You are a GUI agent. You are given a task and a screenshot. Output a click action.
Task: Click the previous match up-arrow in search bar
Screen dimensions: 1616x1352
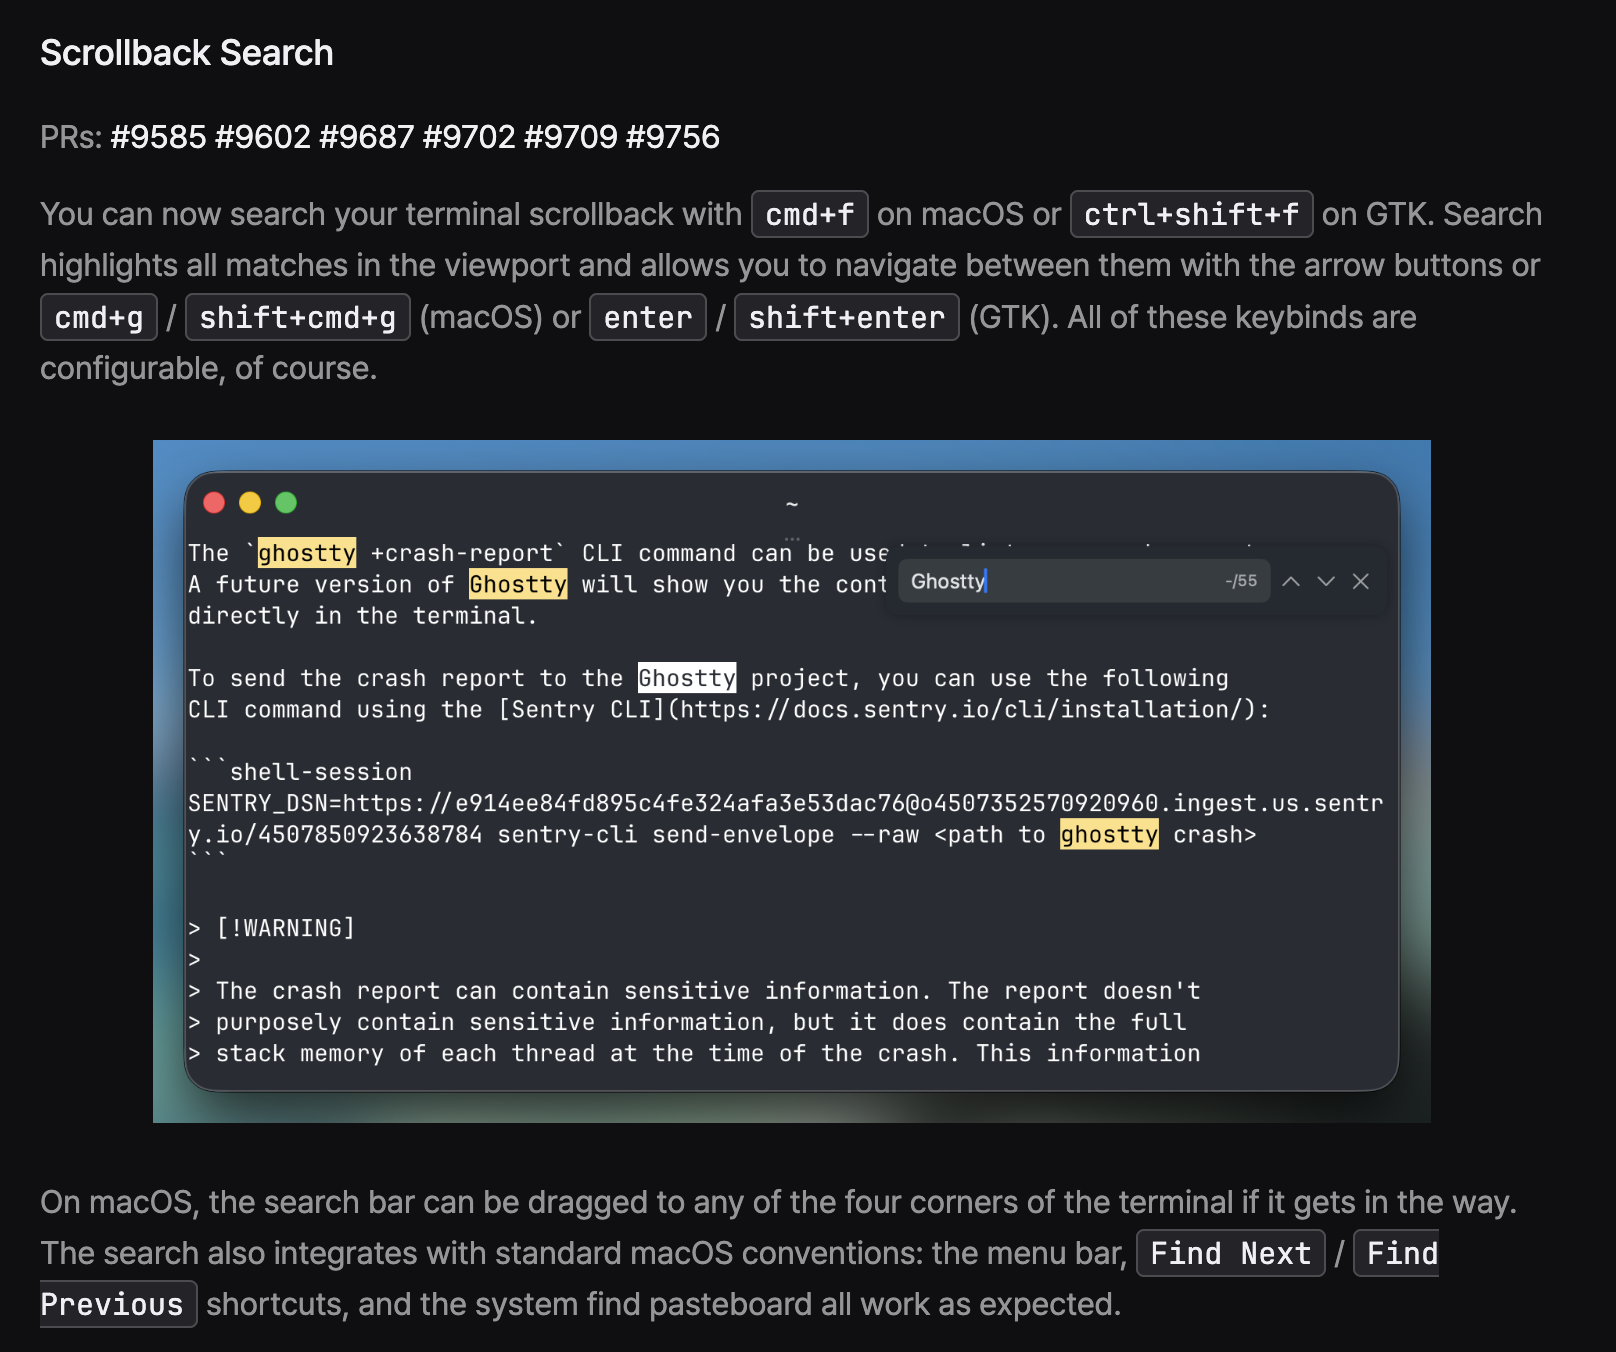[1291, 581]
